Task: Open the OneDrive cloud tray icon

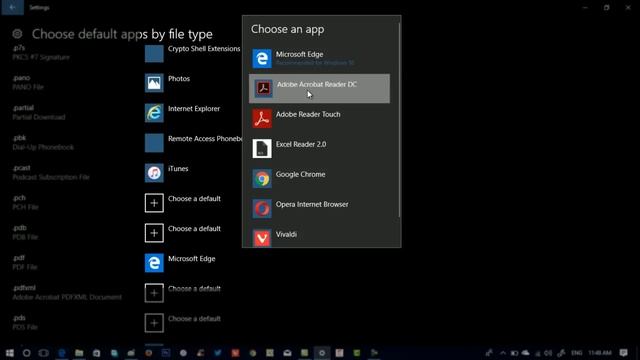Action: [525, 353]
